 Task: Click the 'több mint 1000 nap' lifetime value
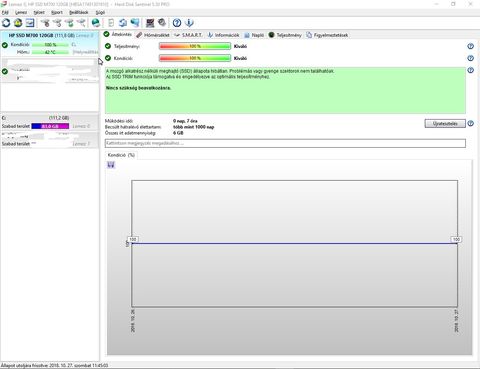click(194, 127)
